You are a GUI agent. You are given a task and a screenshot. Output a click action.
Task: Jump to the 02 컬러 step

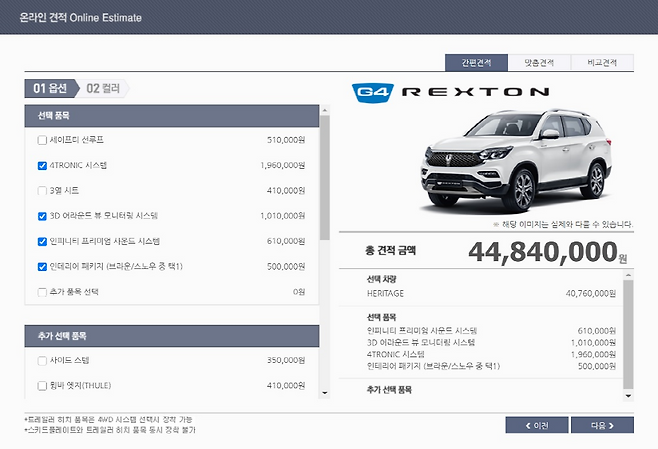[104, 88]
